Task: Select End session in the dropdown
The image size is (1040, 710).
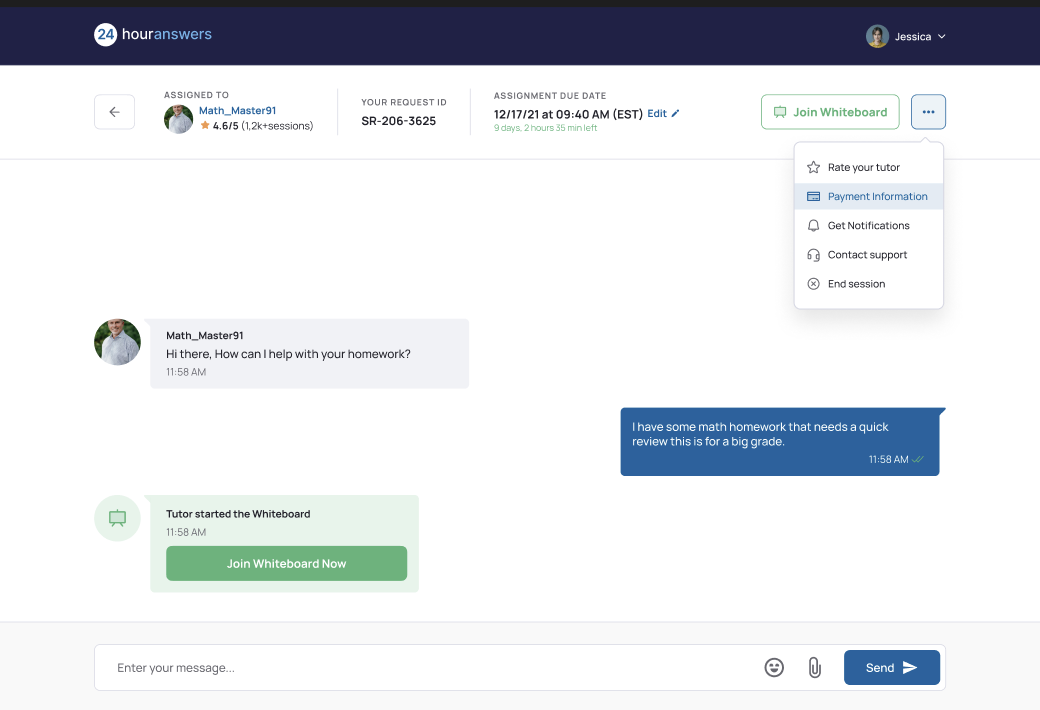Action: click(868, 284)
